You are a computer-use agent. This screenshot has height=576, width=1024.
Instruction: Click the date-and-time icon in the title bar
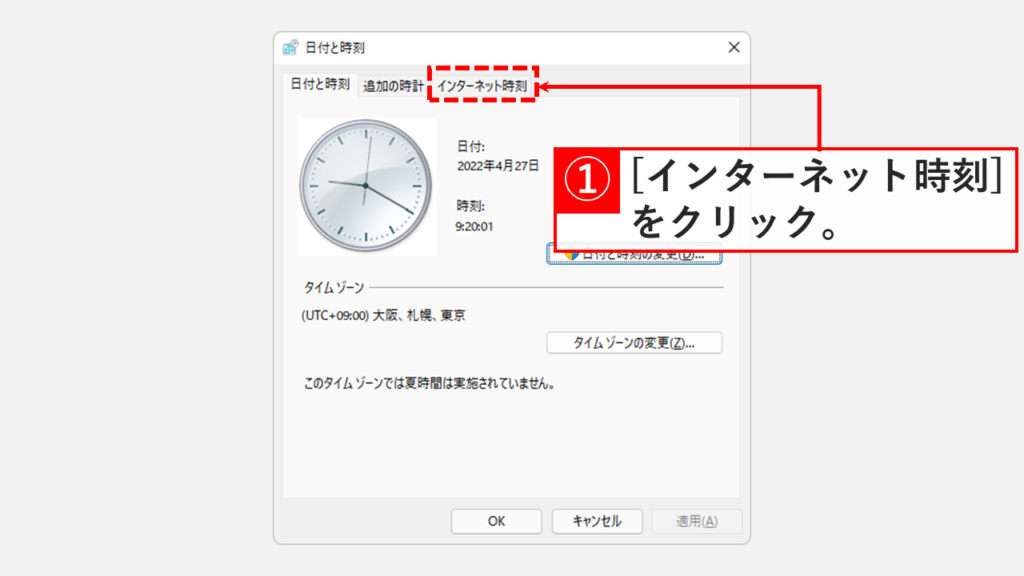(x=291, y=47)
